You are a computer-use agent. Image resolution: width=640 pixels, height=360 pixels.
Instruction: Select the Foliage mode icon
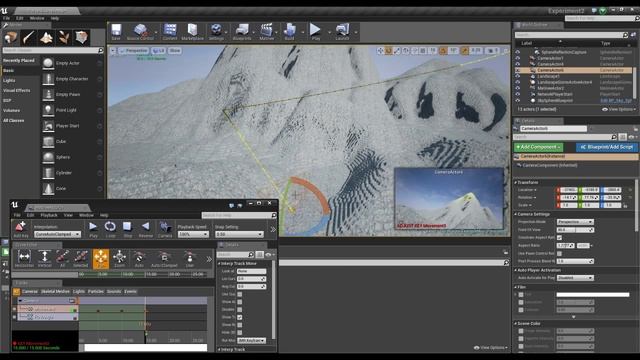64,38
